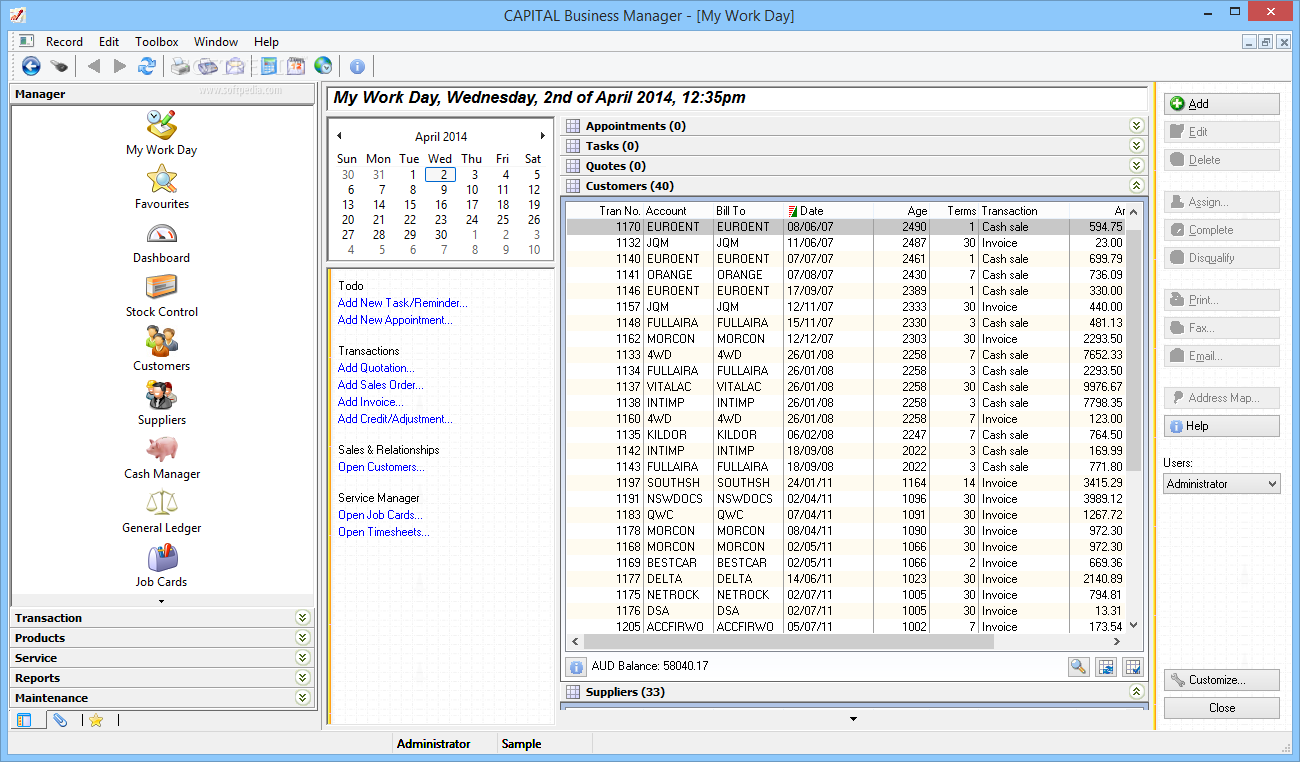Click the Add Sales Order link
Image resolution: width=1300 pixels, height=762 pixels.
coord(381,385)
